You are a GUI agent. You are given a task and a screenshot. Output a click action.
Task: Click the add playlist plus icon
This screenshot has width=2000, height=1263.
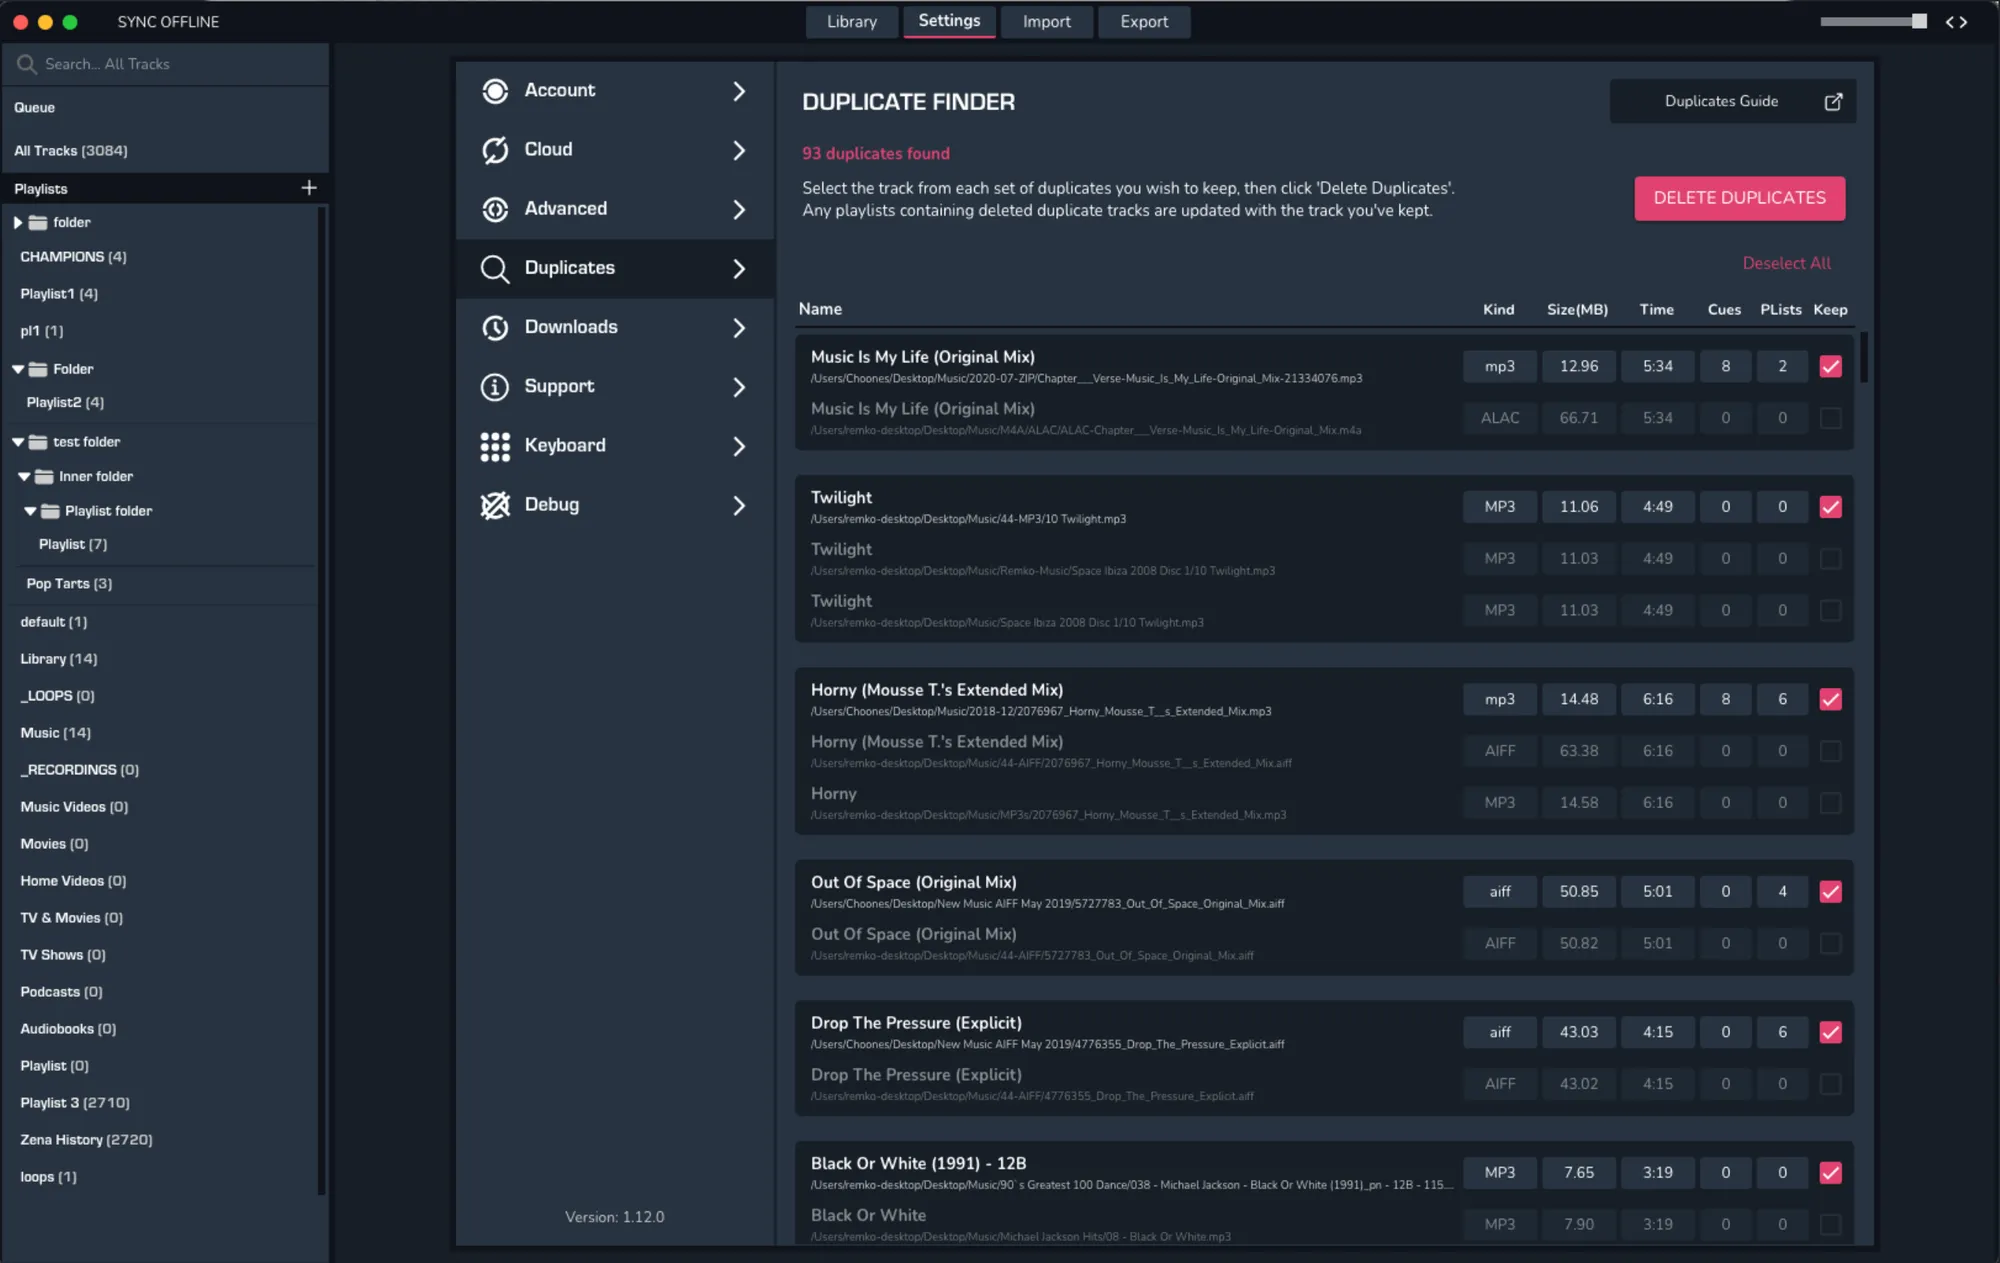[x=309, y=188]
